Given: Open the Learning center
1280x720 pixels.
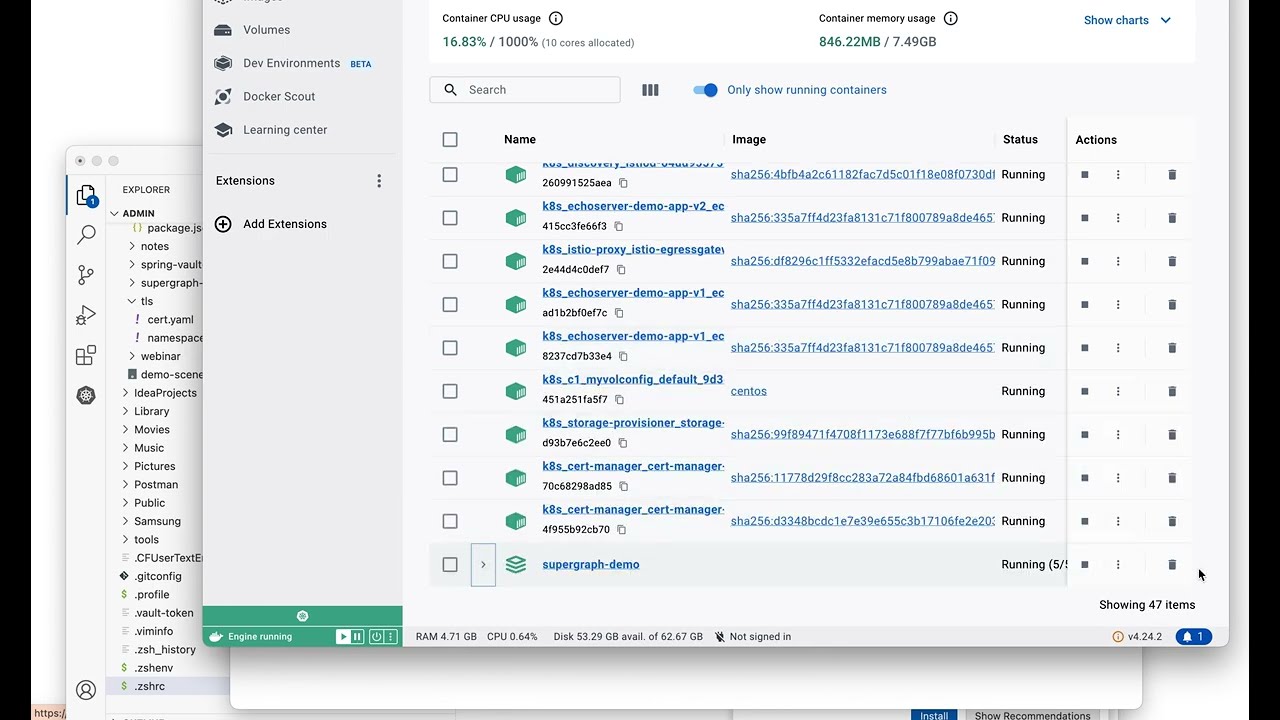Looking at the screenshot, I should [284, 130].
